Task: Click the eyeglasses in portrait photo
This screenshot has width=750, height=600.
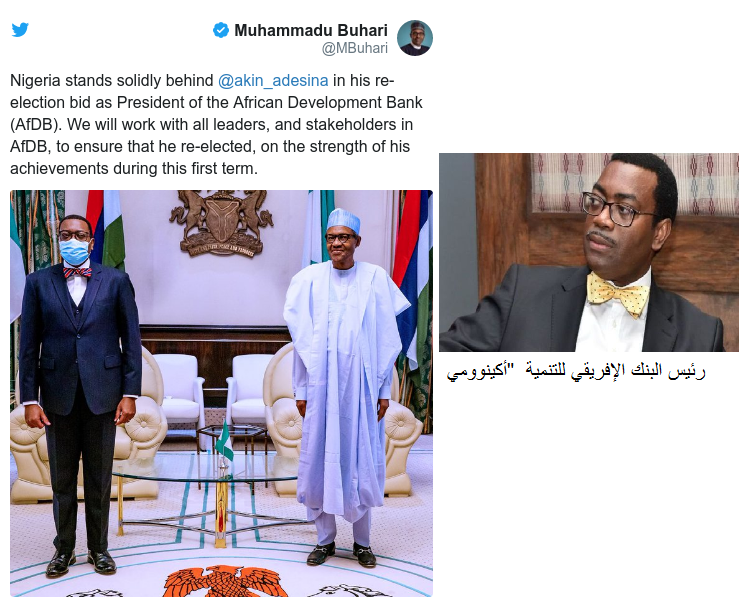Action: (x=617, y=209)
